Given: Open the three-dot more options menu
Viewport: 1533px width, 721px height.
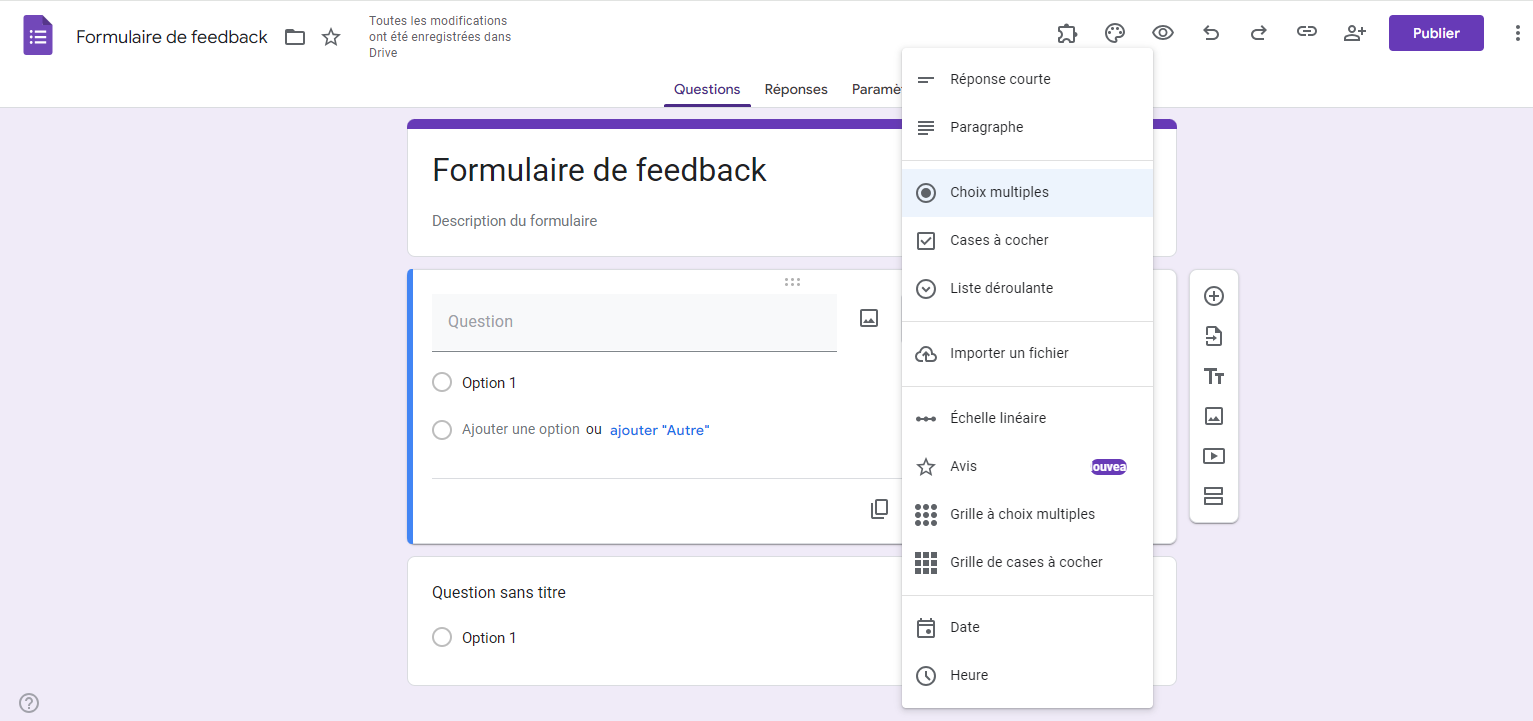Looking at the screenshot, I should [x=1518, y=33].
